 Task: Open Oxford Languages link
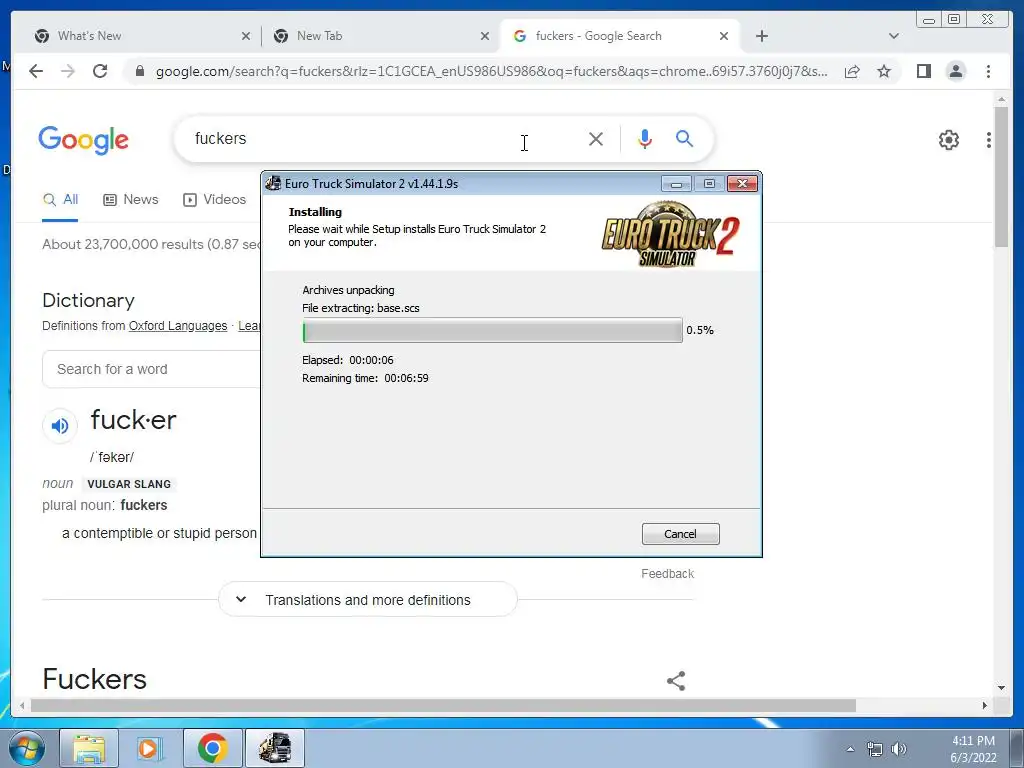click(x=178, y=326)
